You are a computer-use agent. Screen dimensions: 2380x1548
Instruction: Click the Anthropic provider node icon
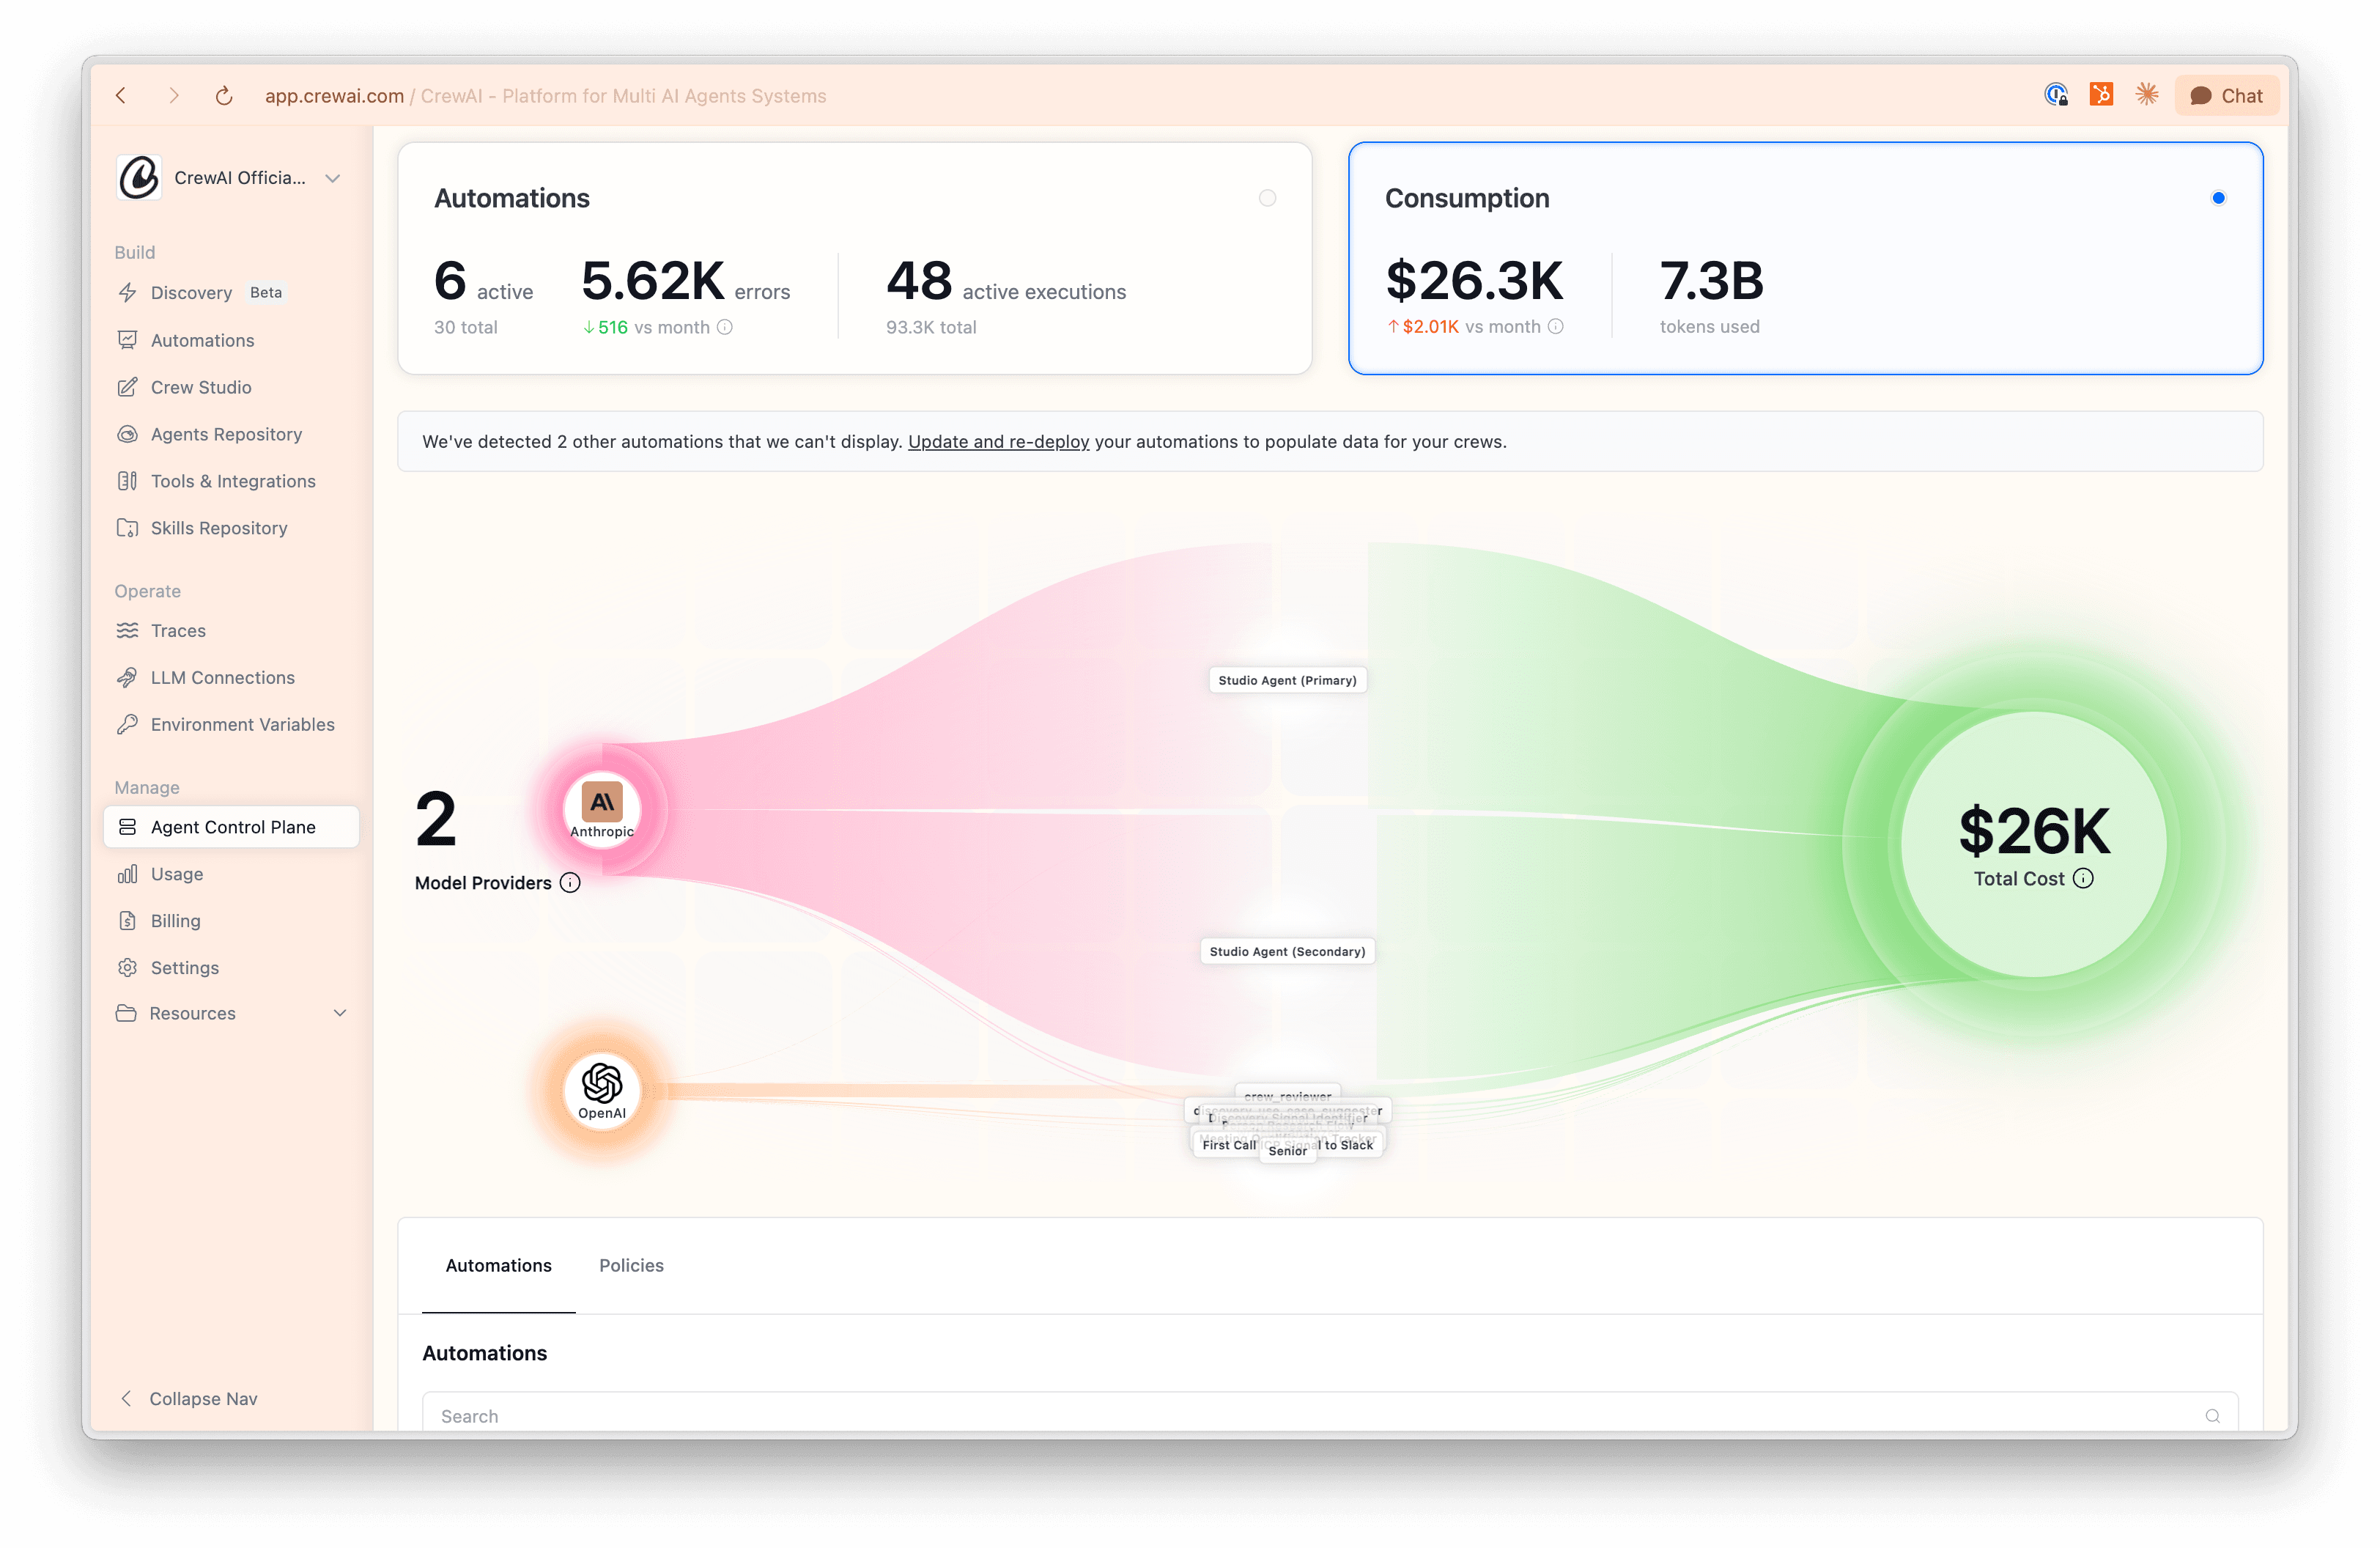(601, 809)
